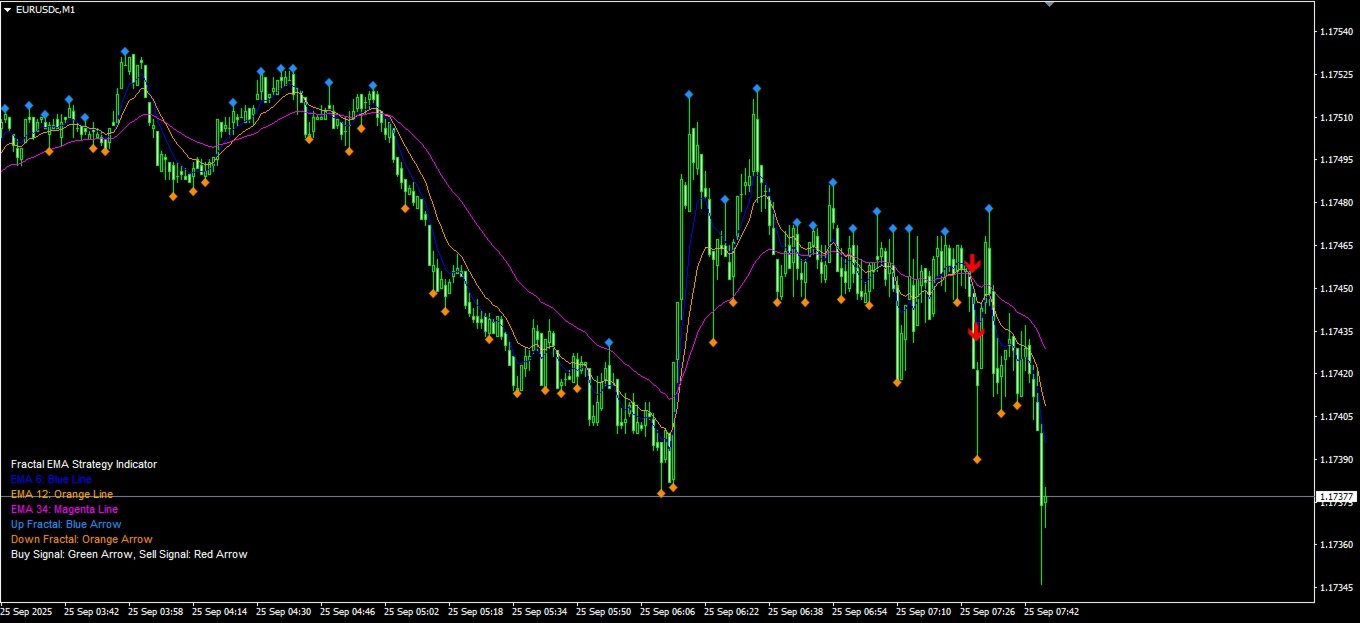Click the Buy Signal / Sell Signal legend line
The width and height of the screenshot is (1360, 623).
coord(129,554)
